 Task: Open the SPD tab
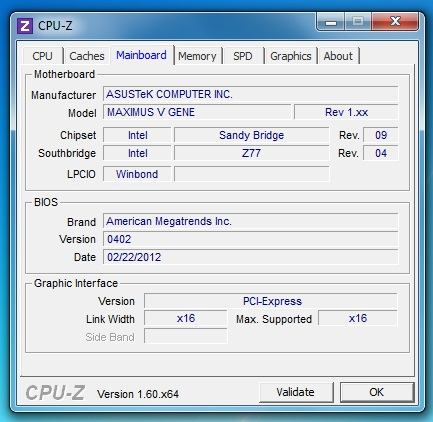point(243,56)
